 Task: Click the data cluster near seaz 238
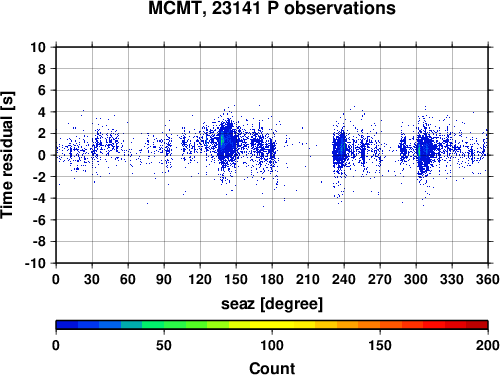[341, 148]
